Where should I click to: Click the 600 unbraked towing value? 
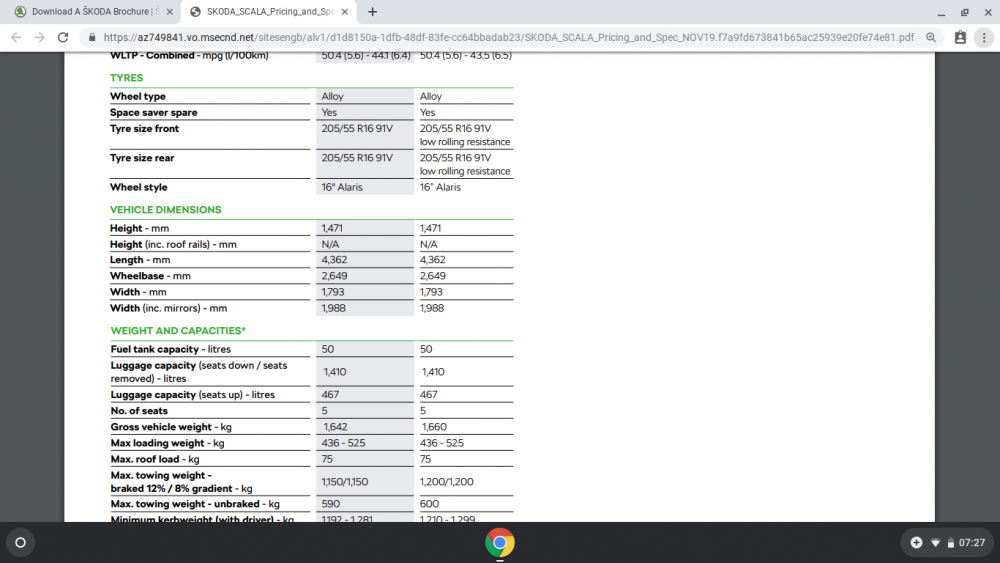click(429, 504)
